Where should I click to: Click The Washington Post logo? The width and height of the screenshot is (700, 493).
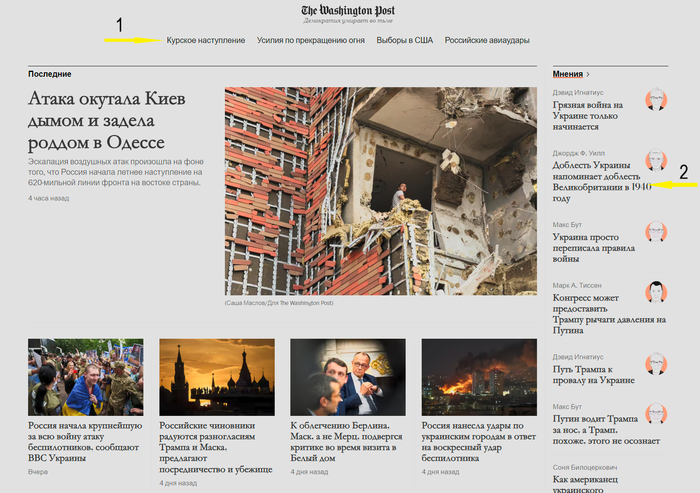(348, 11)
